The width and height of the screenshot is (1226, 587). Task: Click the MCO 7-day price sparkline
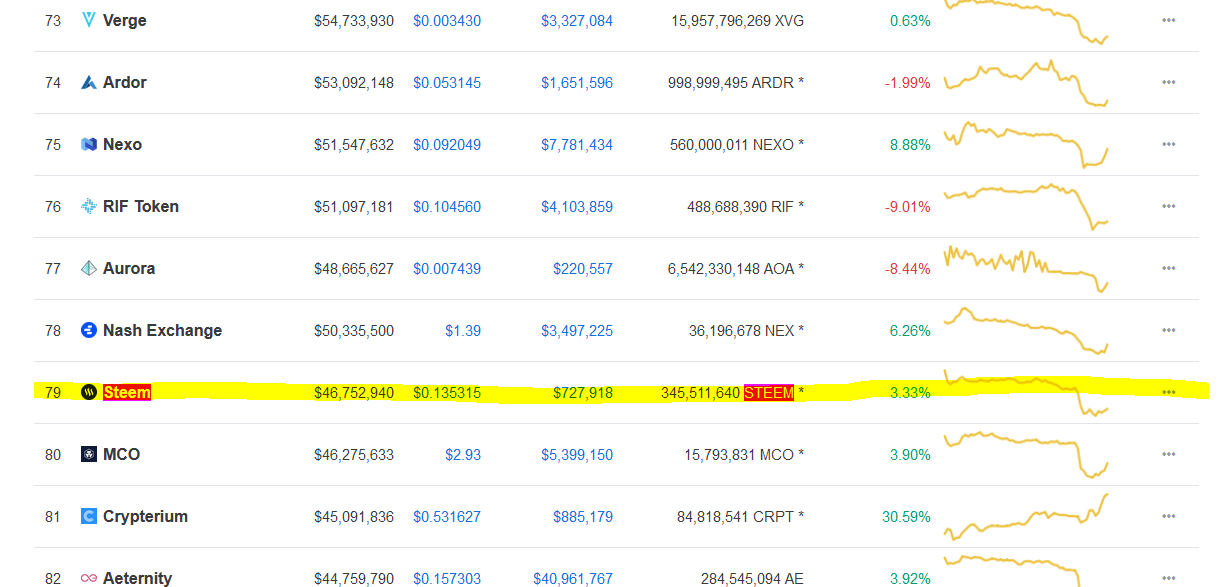pyautogui.click(x=1026, y=455)
